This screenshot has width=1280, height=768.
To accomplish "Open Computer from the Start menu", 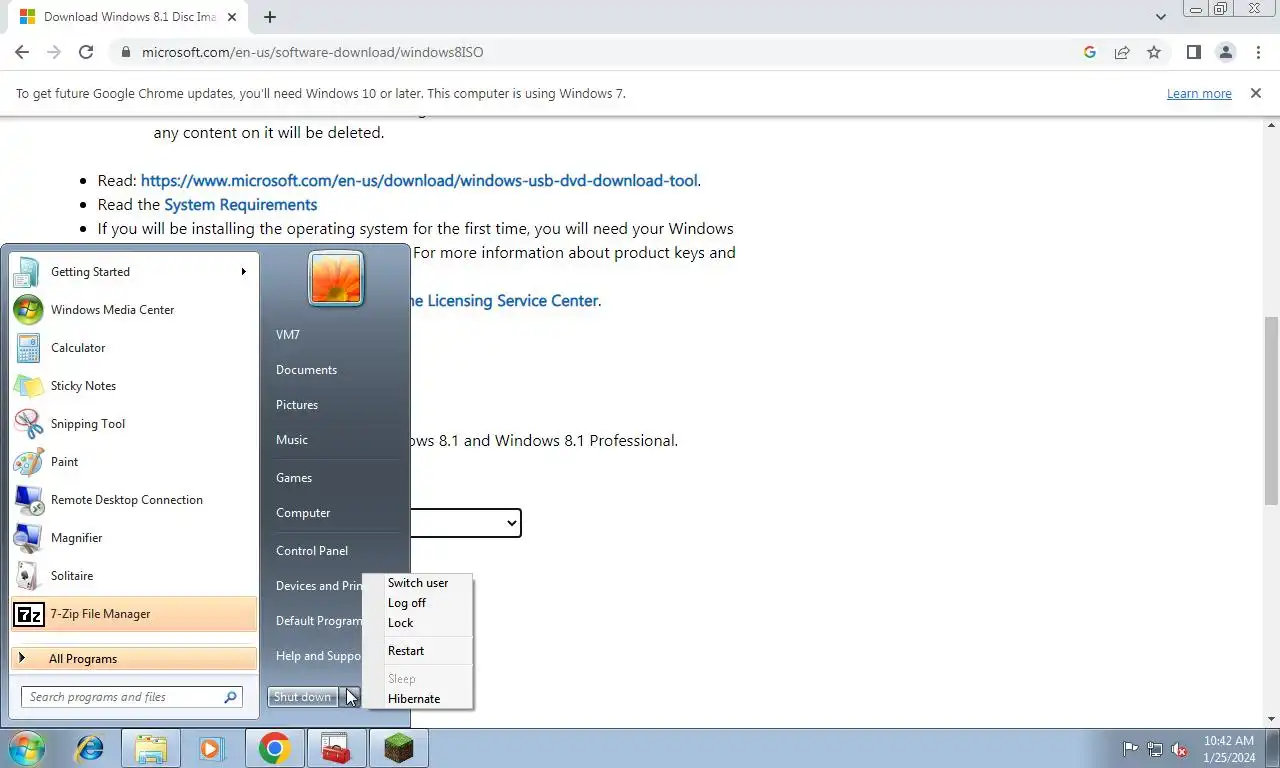I will (303, 513).
